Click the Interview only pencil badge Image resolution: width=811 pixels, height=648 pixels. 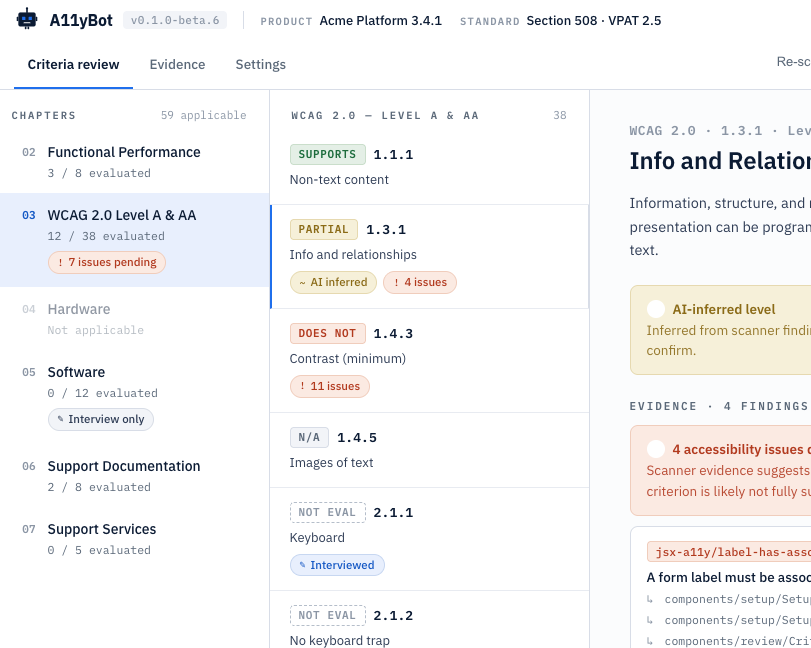101,419
